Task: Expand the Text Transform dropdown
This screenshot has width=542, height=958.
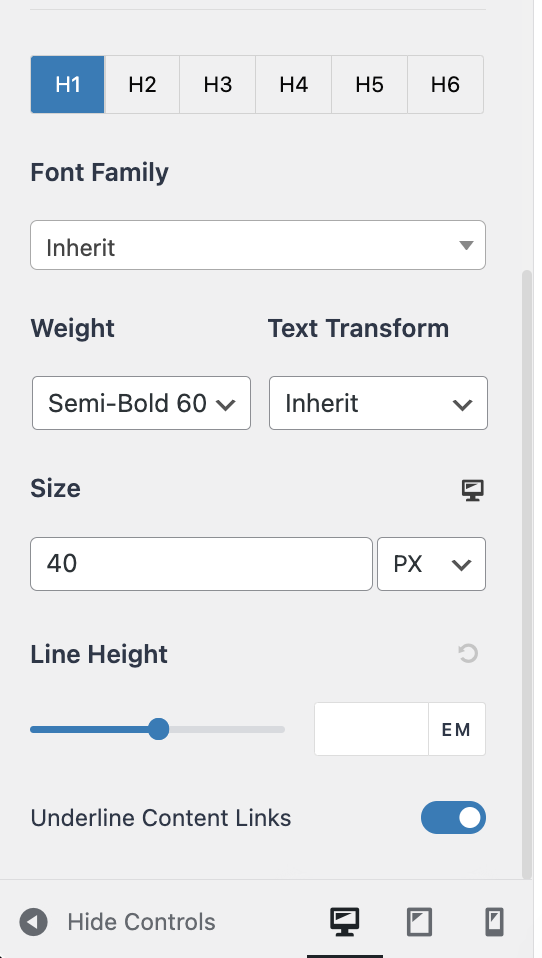Action: coord(378,403)
